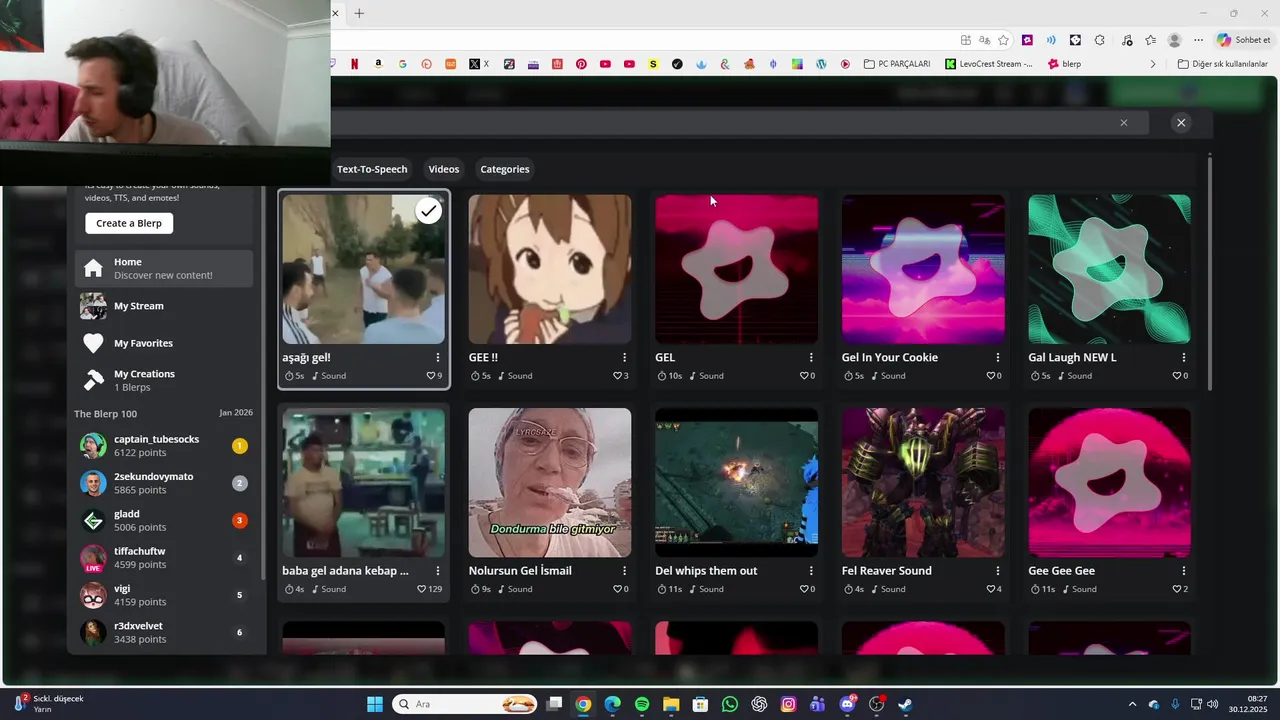Open options menu for 'Gal Laugh NEW L'

[x=1184, y=357]
